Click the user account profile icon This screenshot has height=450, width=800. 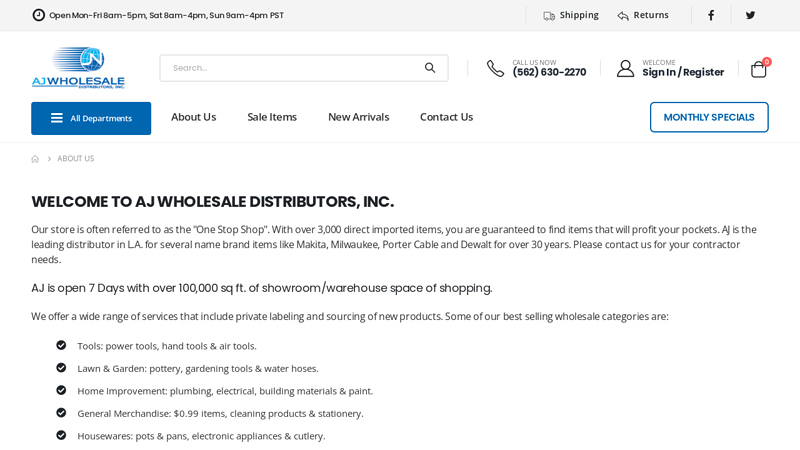pyautogui.click(x=625, y=68)
